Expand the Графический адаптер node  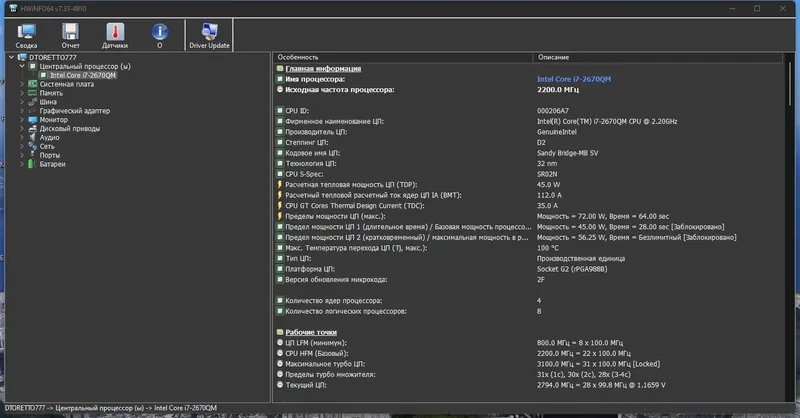pyautogui.click(x=22, y=111)
